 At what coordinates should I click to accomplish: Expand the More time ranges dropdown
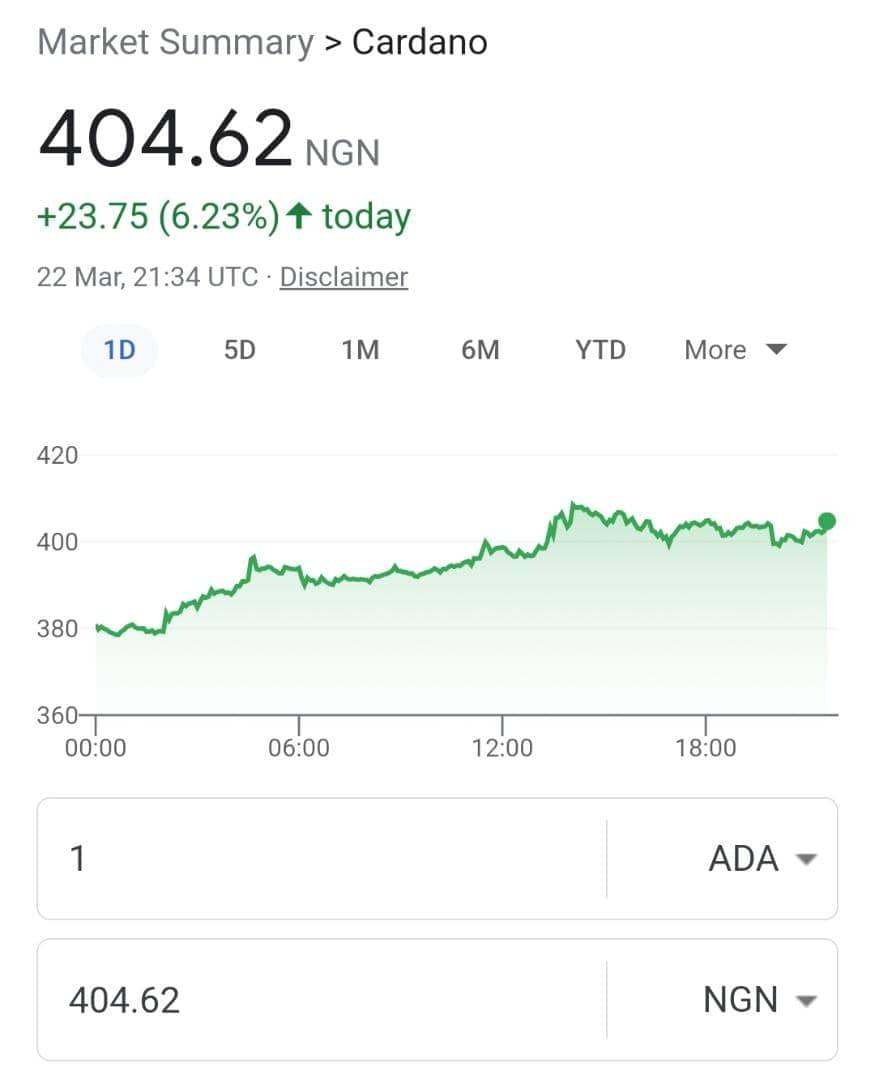[734, 350]
